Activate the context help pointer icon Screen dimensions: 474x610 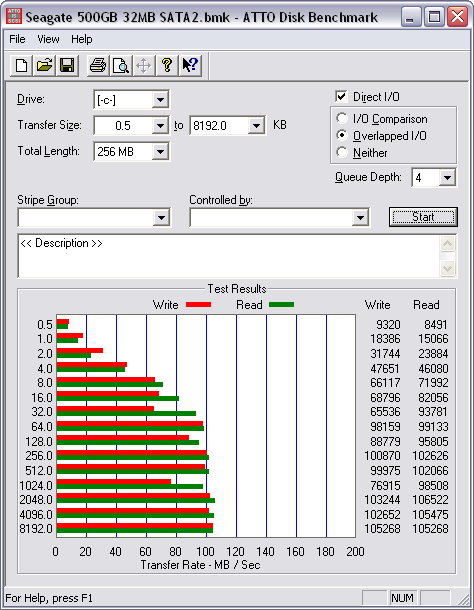190,65
